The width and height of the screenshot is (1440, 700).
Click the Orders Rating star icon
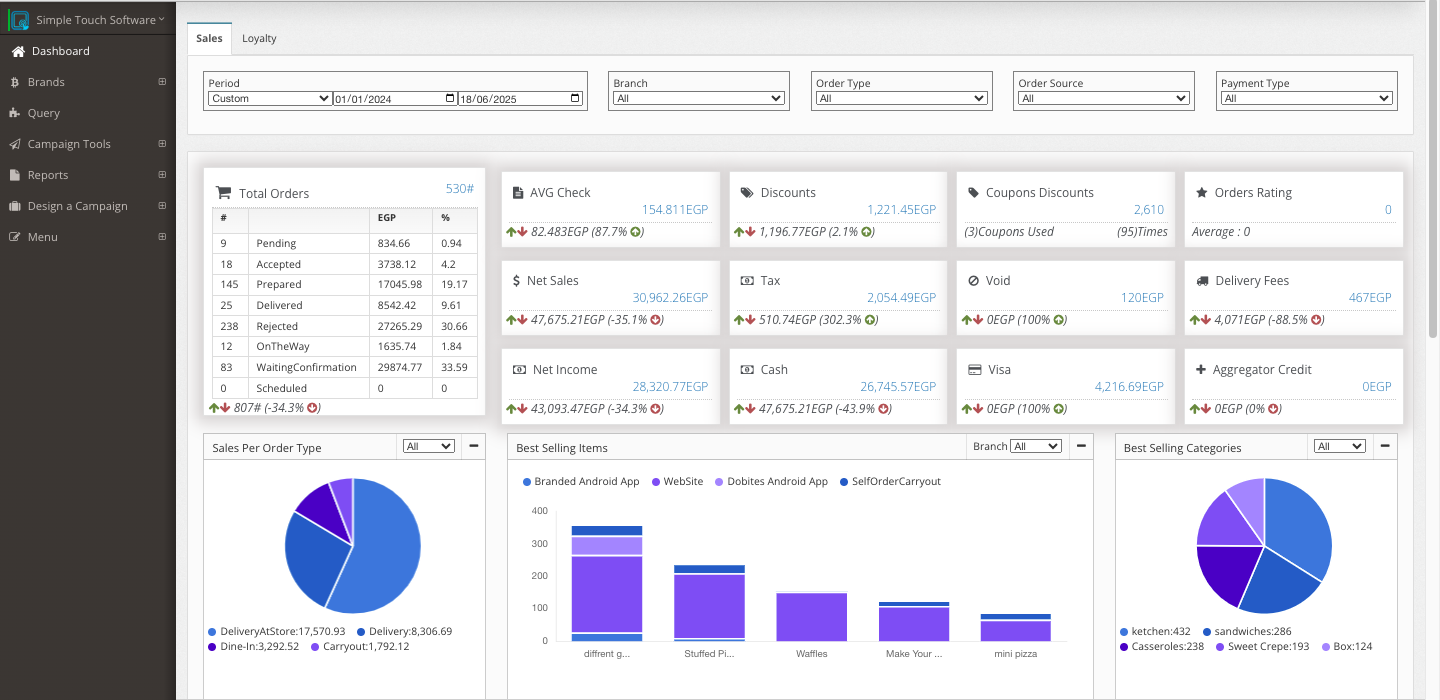(1201, 192)
